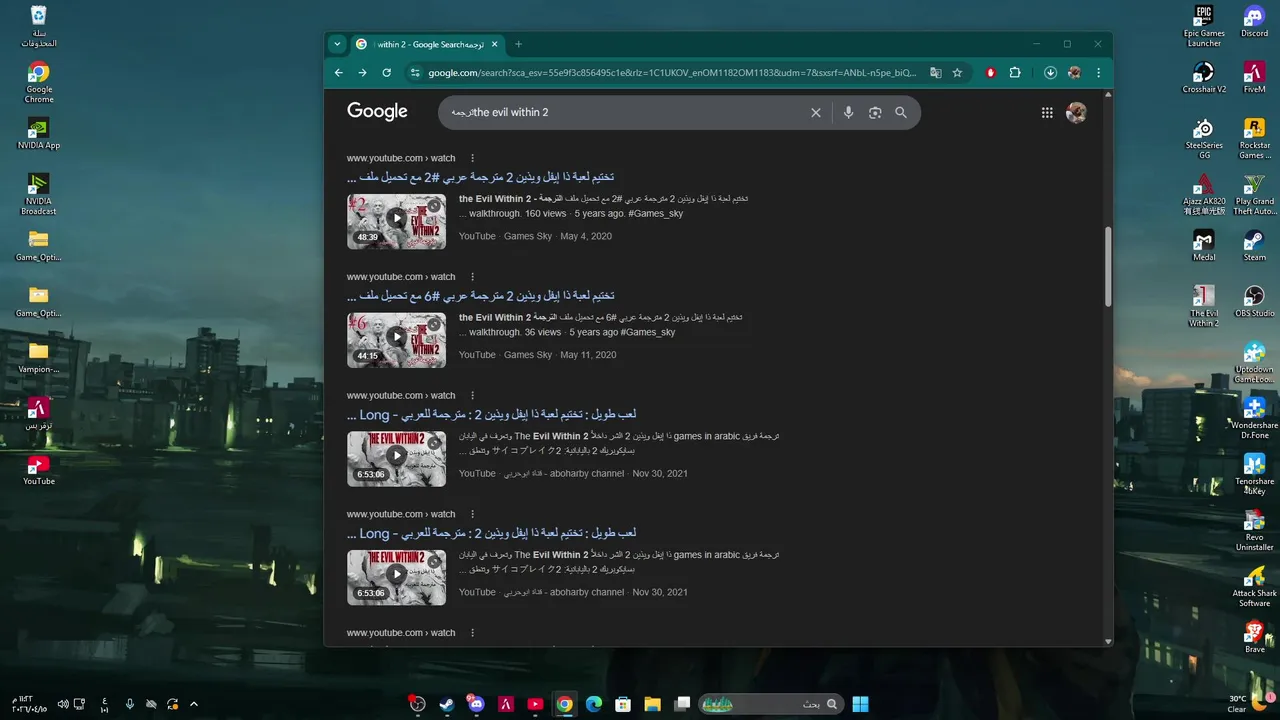Open Epic Games Launcher desktop icon
The height and width of the screenshot is (720, 1280).
[x=1204, y=26]
